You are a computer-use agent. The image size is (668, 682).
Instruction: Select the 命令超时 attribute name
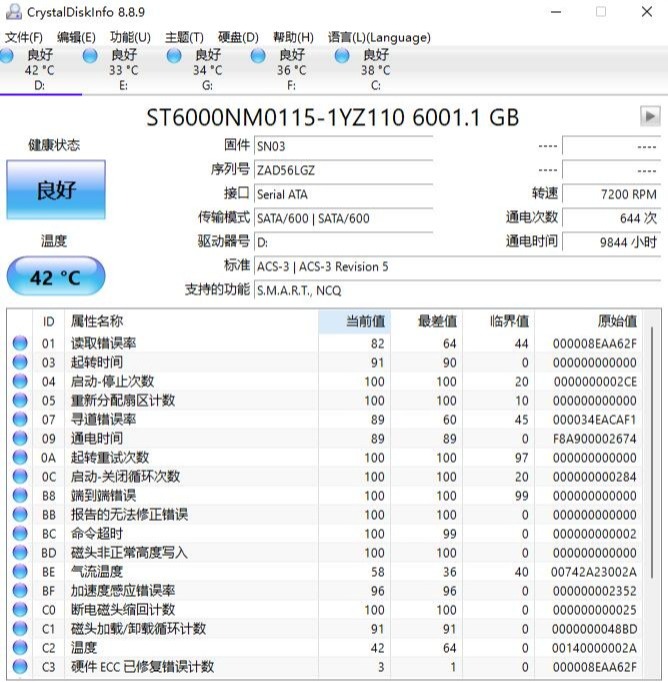point(97,533)
